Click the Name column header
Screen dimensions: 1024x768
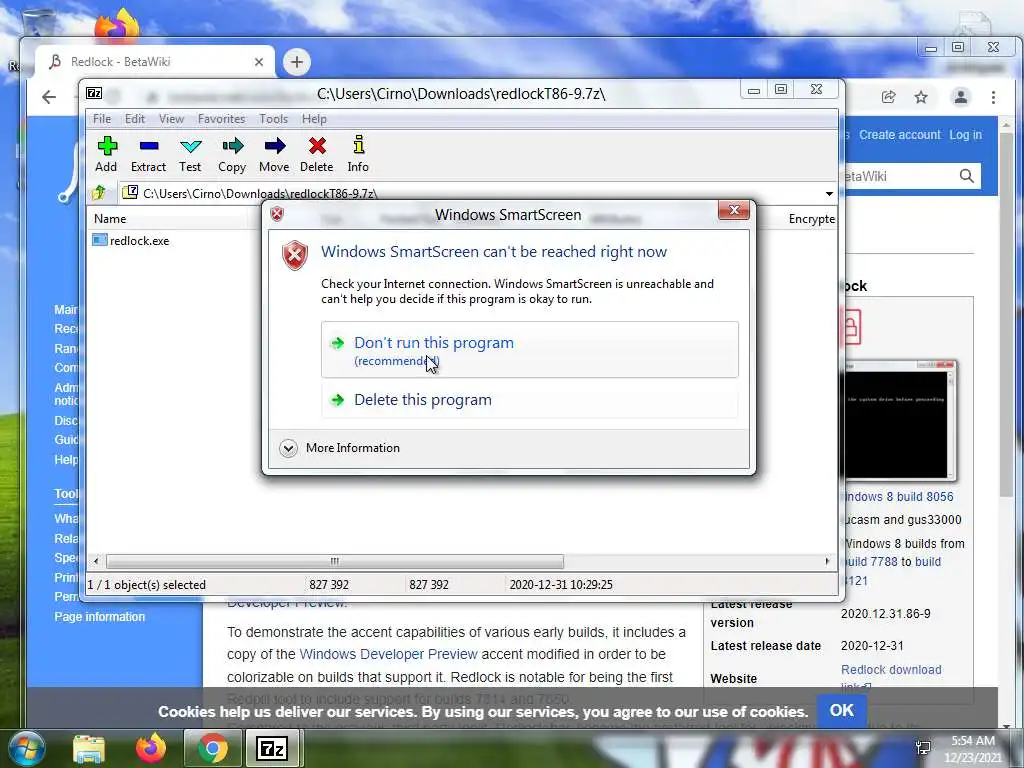(110, 219)
